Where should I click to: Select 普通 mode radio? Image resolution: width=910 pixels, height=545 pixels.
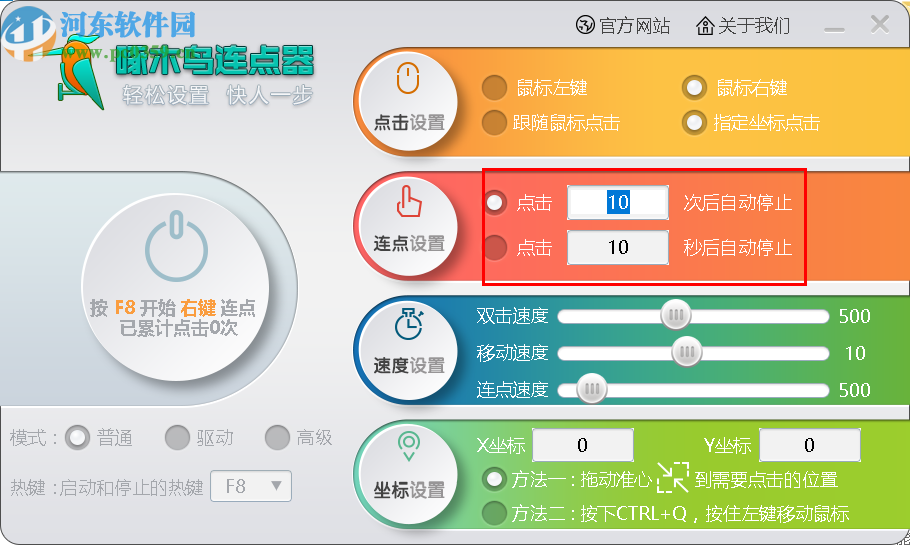[x=77, y=438]
